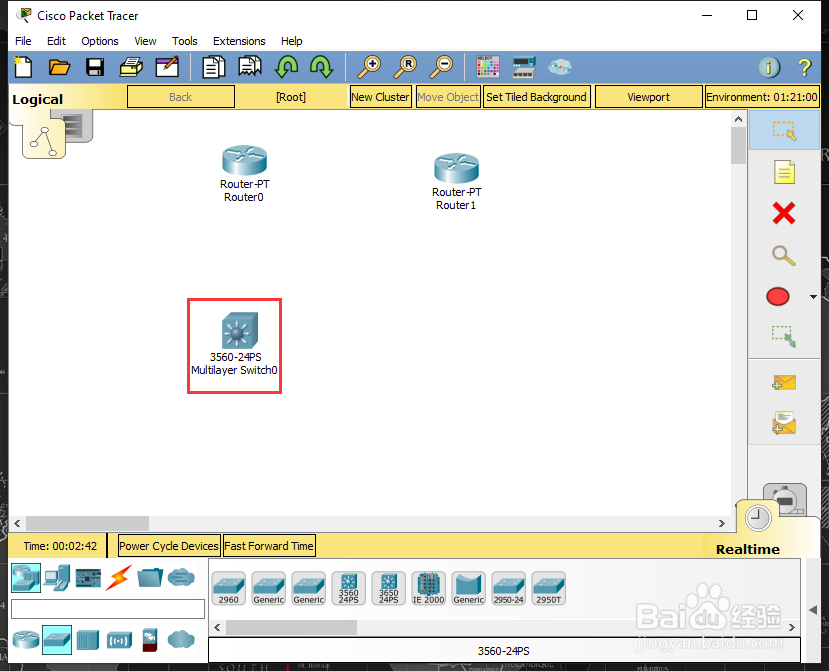Choose End Devices category icon
This screenshot has height=671, width=829.
57,577
